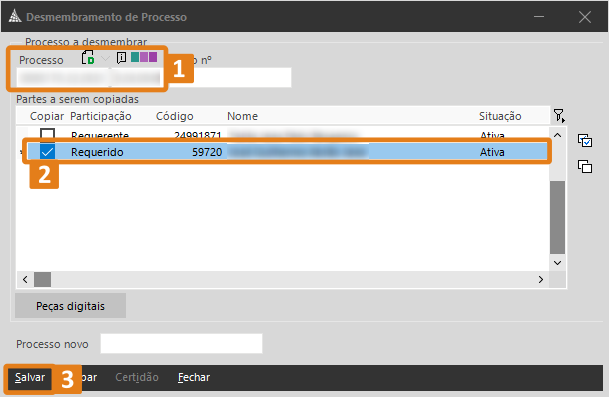The height and width of the screenshot is (397, 609).
Task: Click the green color tag square
Action: pos(135,57)
